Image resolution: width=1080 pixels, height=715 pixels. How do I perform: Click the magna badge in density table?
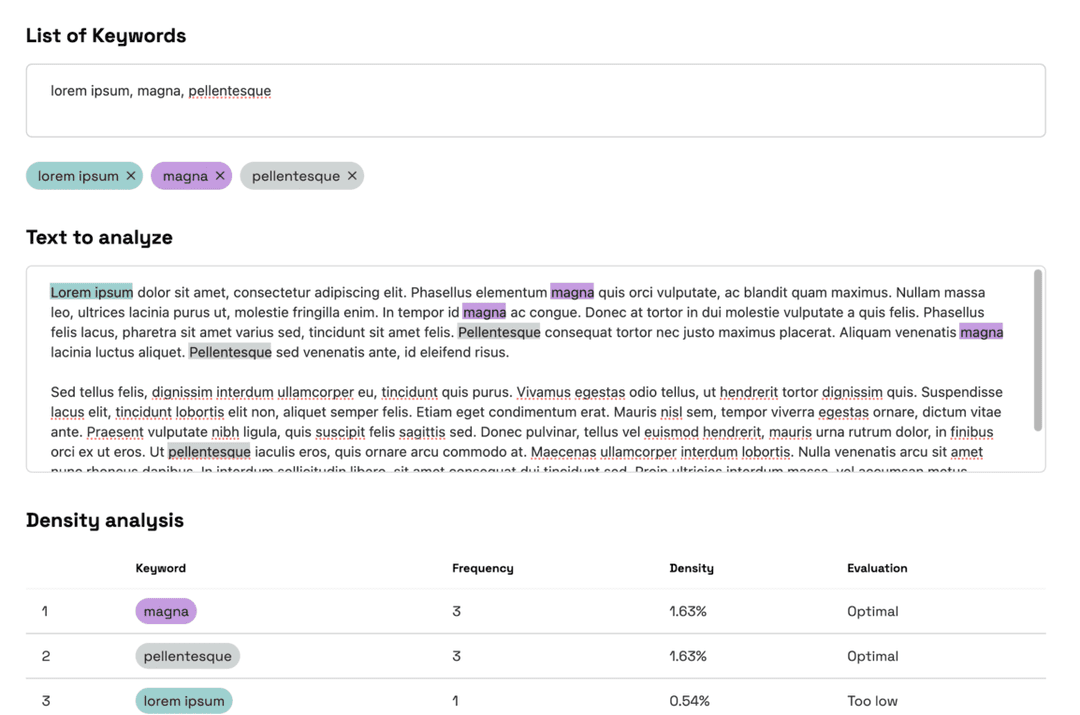(x=166, y=611)
